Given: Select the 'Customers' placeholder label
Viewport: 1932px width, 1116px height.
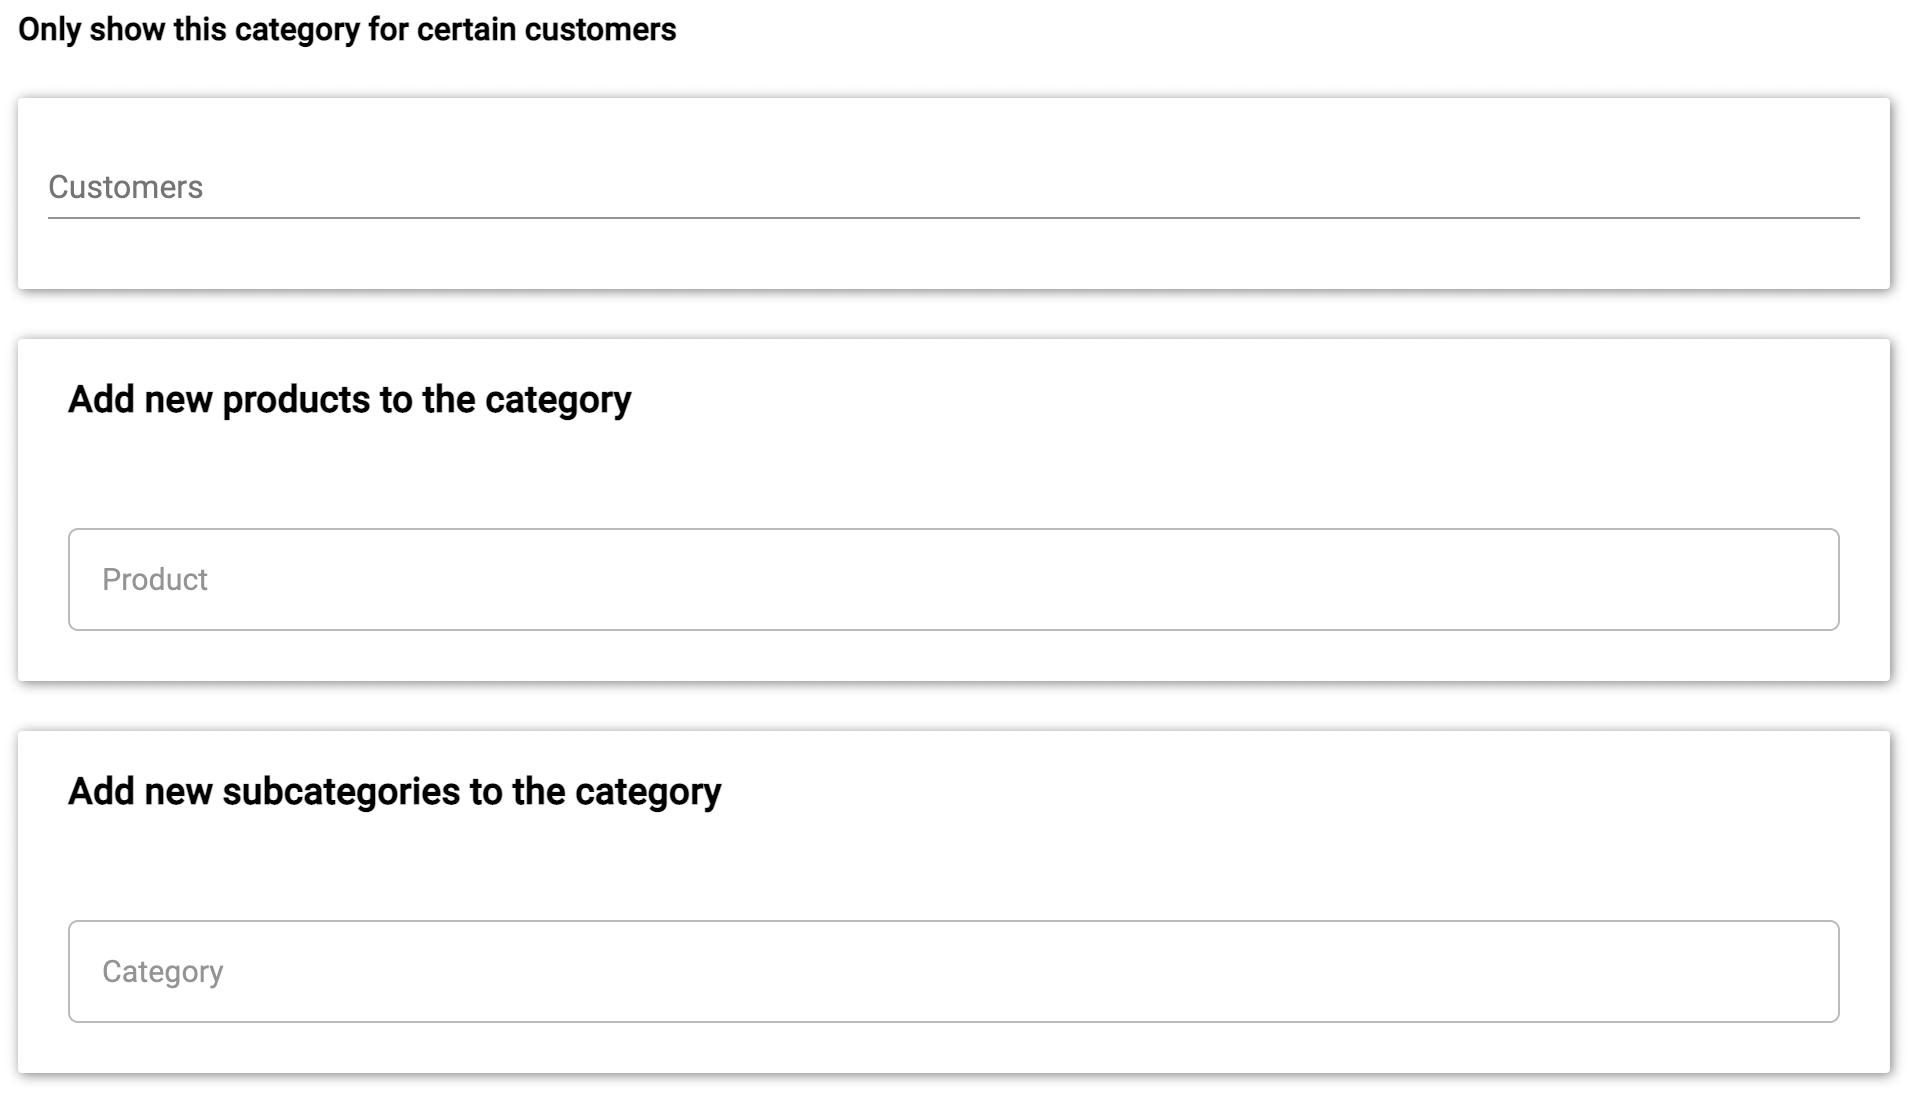Looking at the screenshot, I should coord(125,188).
